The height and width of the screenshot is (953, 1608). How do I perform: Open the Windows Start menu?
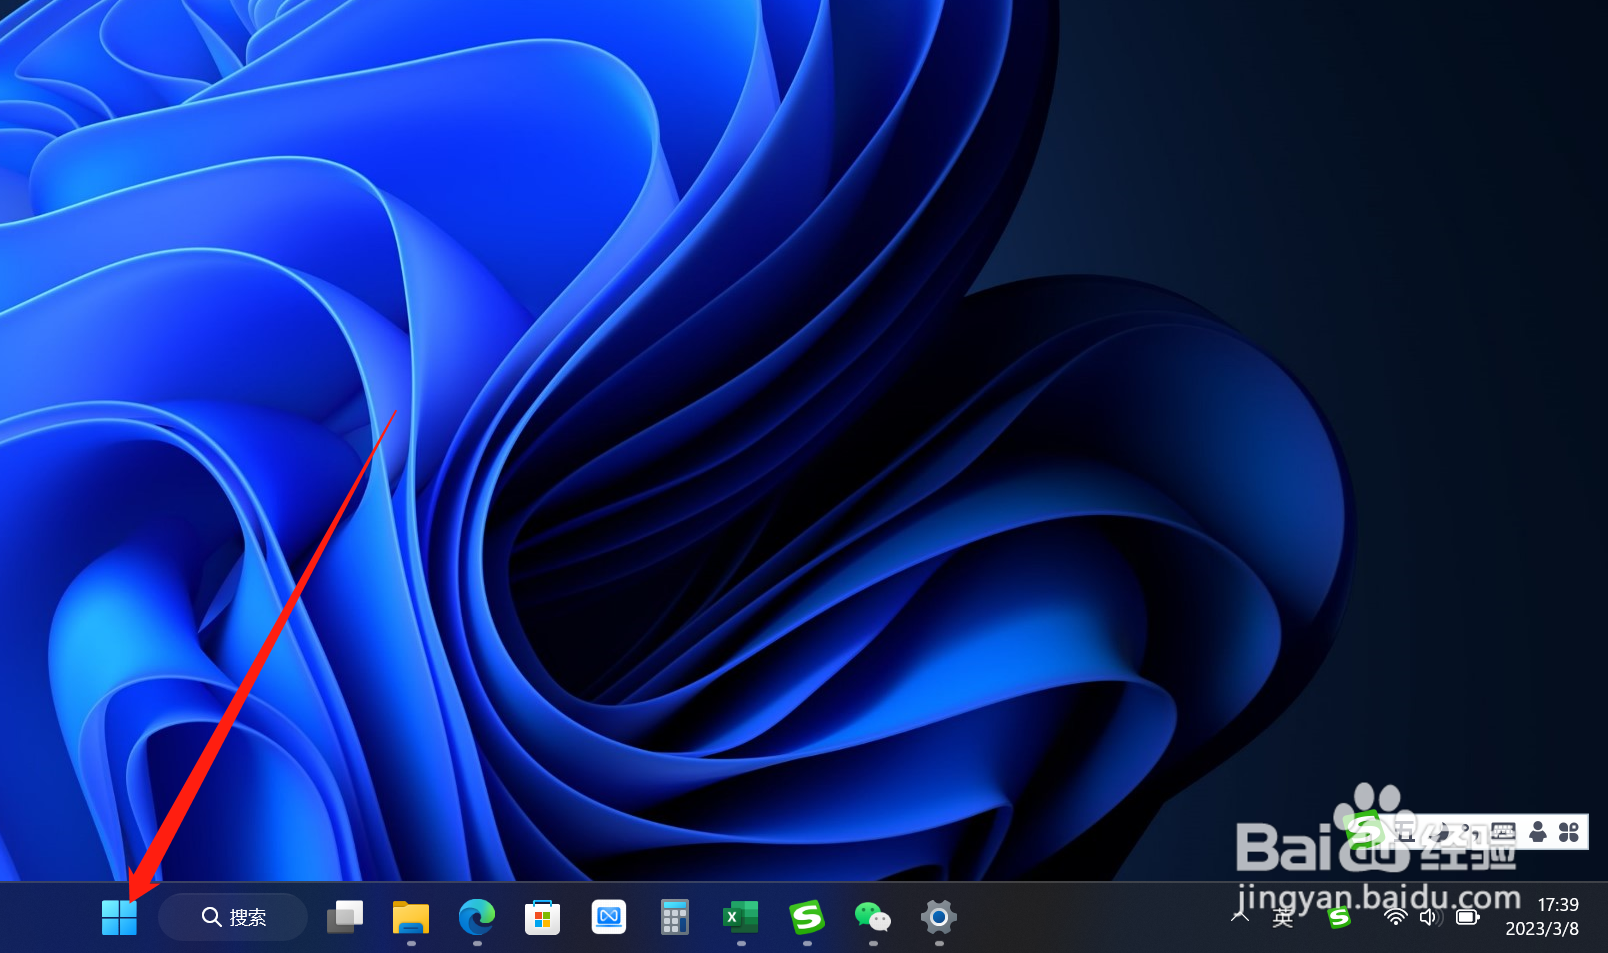[119, 917]
